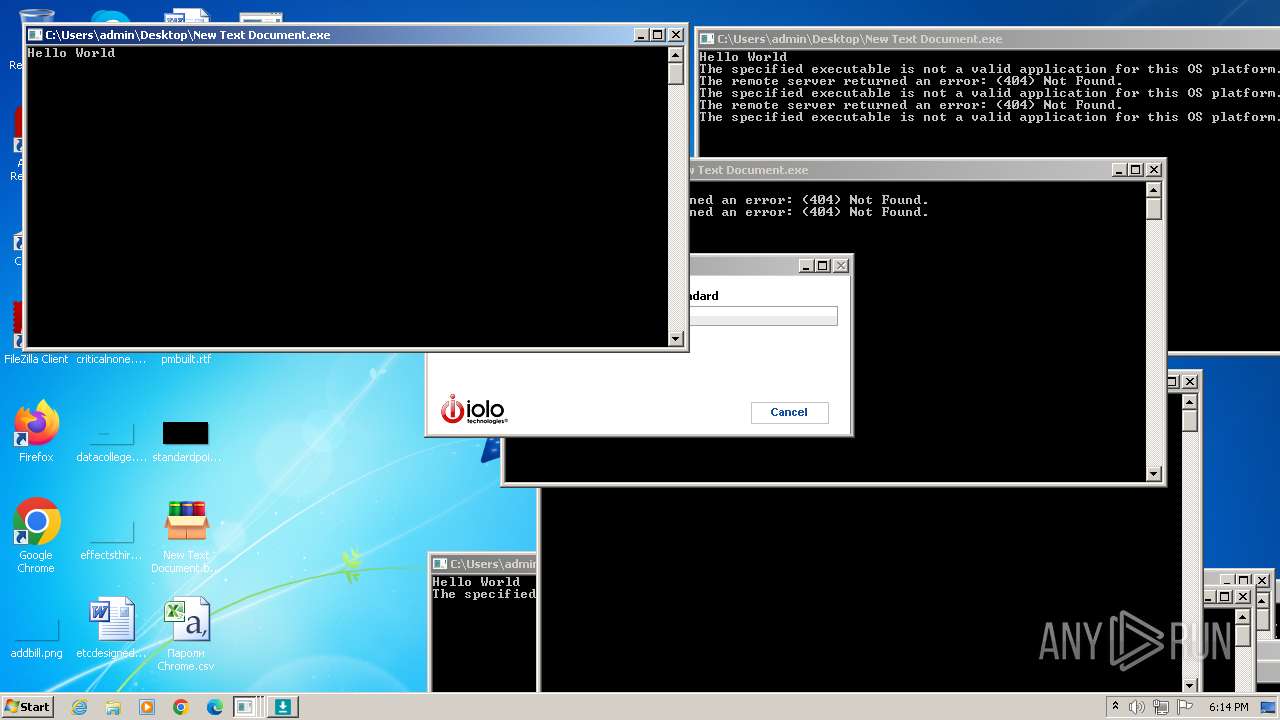Select the pmbuilt.rtf desktop file label
Viewport: 1280px width, 720px height.
click(186, 359)
